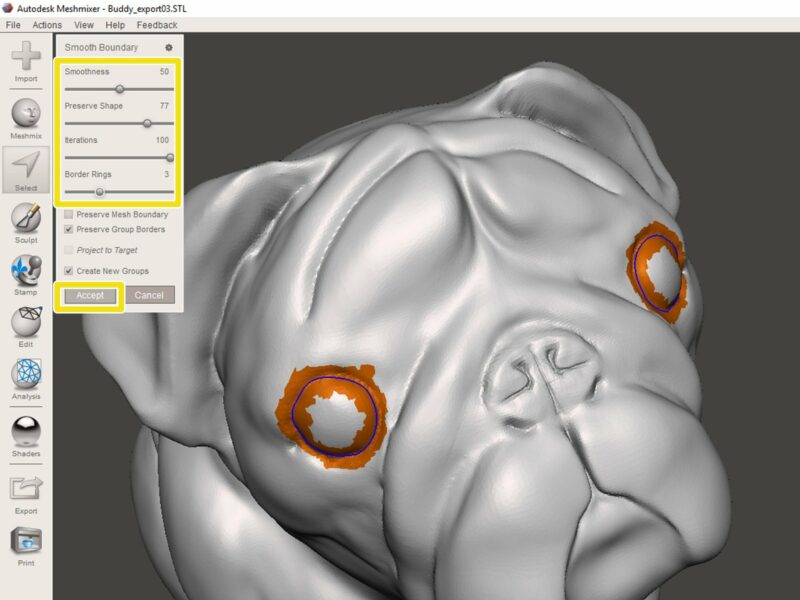The height and width of the screenshot is (600, 800).
Task: Uncheck Preserve Group Borders
Action: (68, 229)
